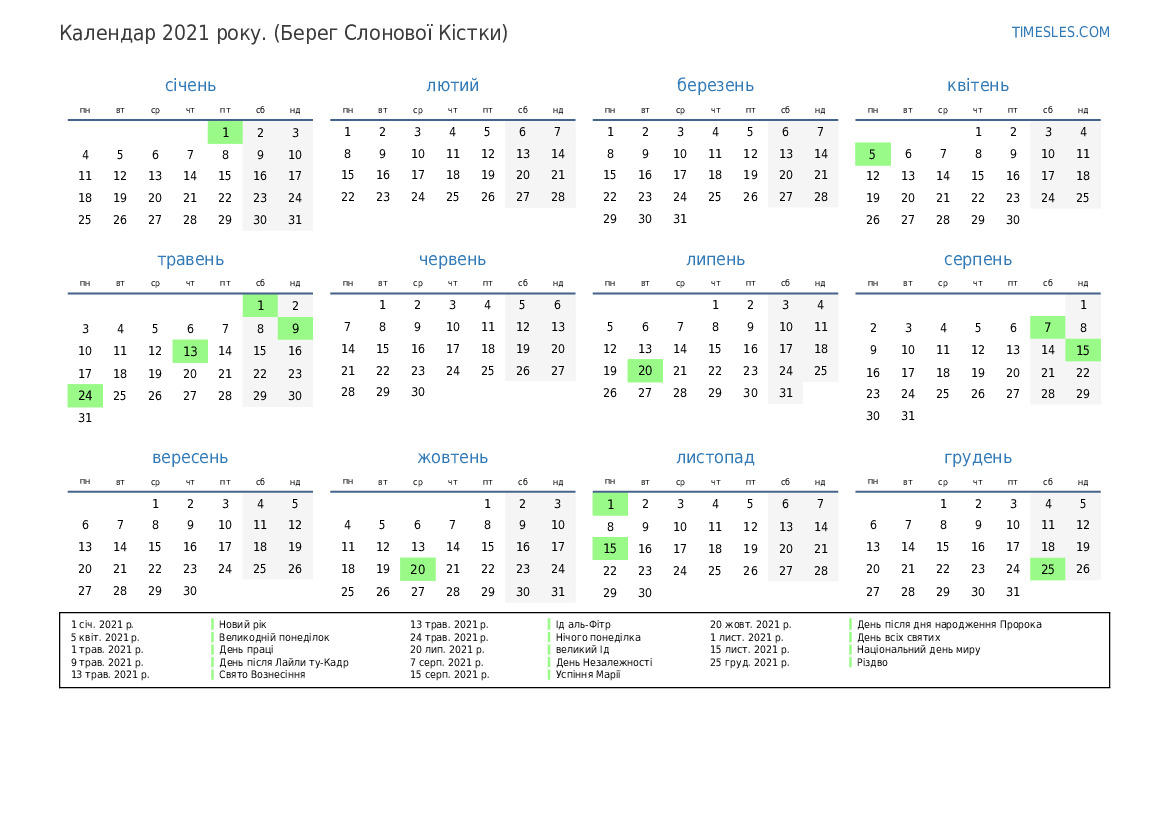The height and width of the screenshot is (827, 1169).
Task: Click highlighted November 15 holiday cell
Action: coord(610,549)
